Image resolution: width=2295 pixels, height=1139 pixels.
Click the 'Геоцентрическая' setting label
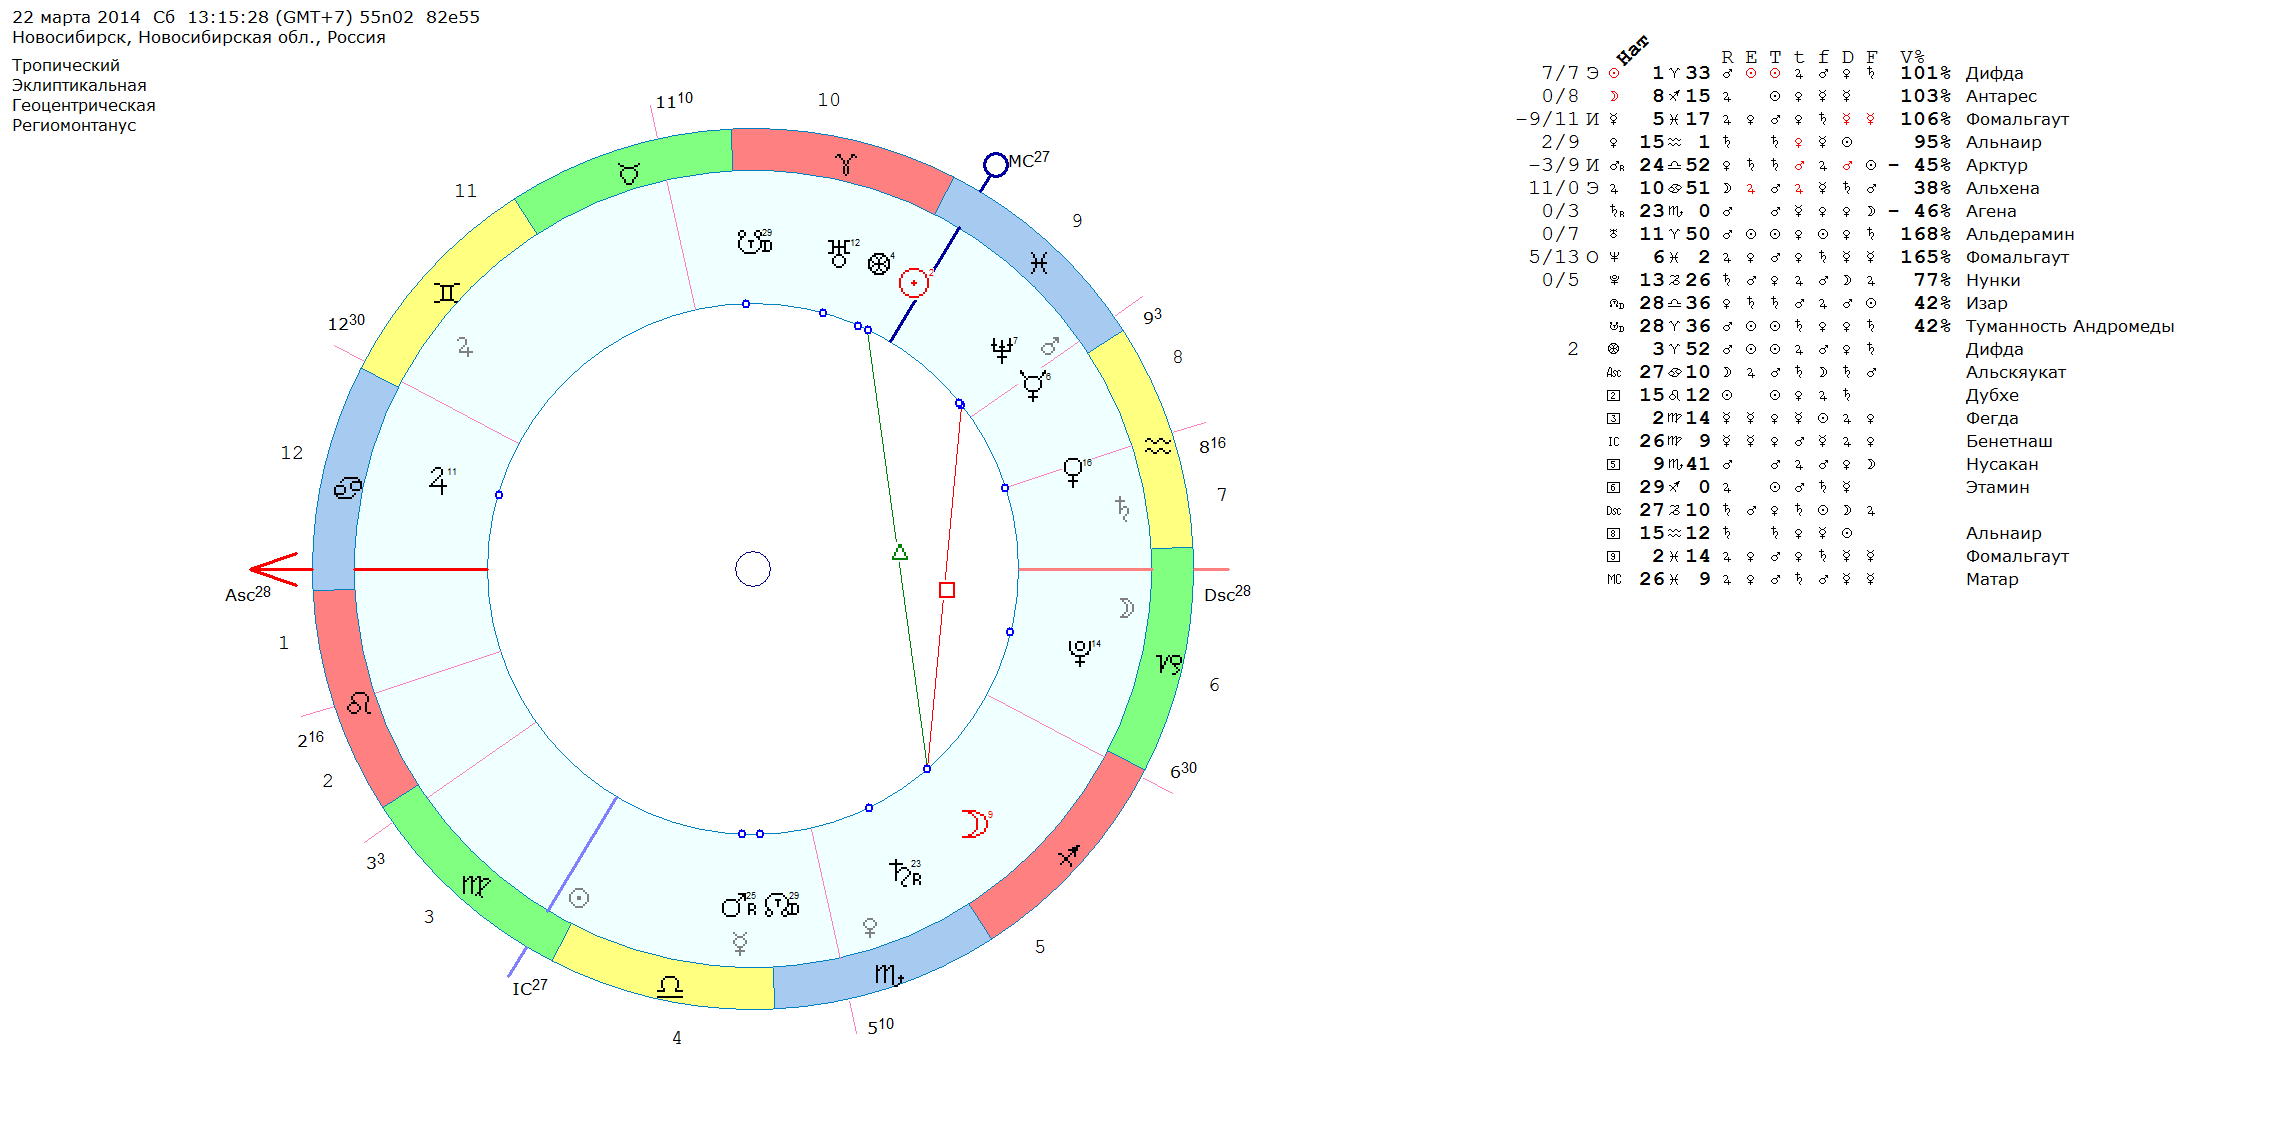pyautogui.click(x=84, y=106)
